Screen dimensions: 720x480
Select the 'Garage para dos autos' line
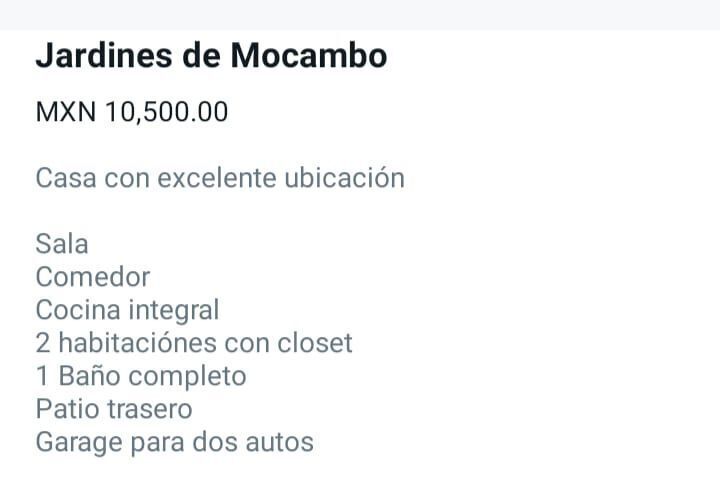[174, 443]
